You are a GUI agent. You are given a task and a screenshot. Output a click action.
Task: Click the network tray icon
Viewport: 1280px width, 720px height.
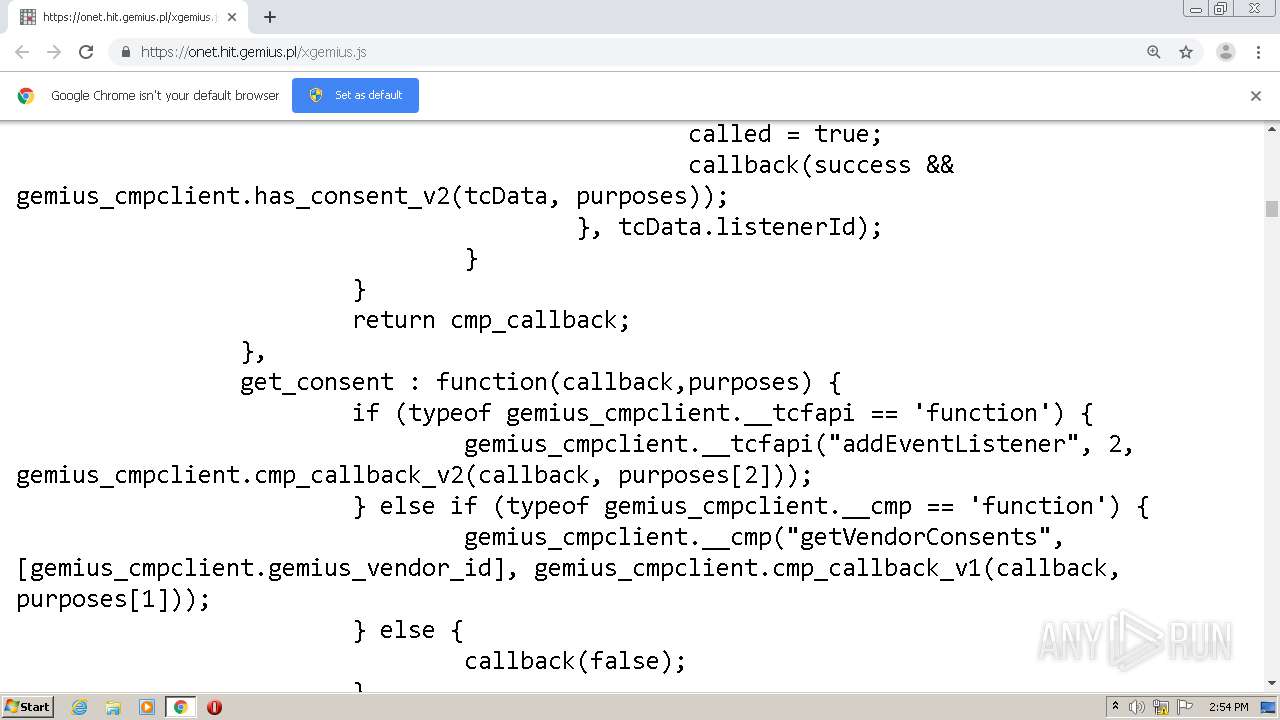[x=1161, y=707]
